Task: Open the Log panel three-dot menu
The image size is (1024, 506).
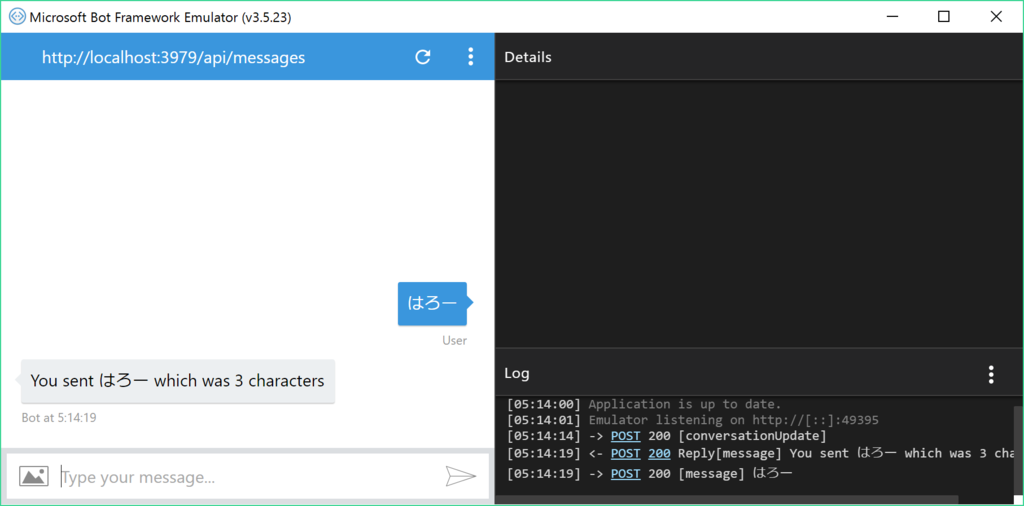Action: point(991,374)
